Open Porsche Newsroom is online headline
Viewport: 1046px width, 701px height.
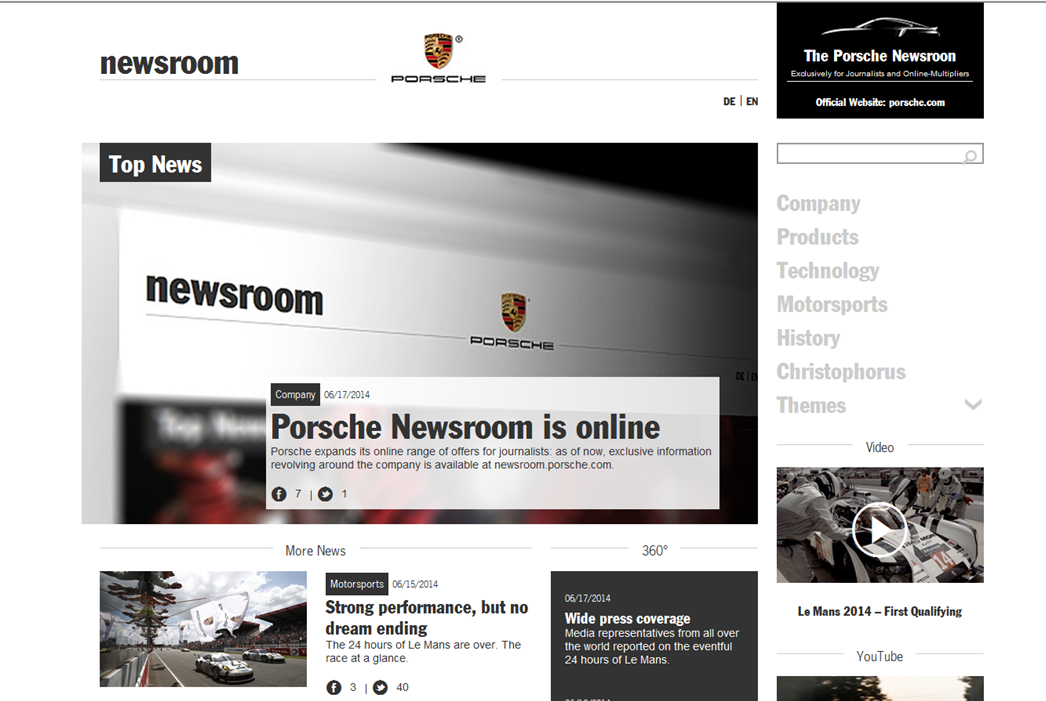coord(465,428)
